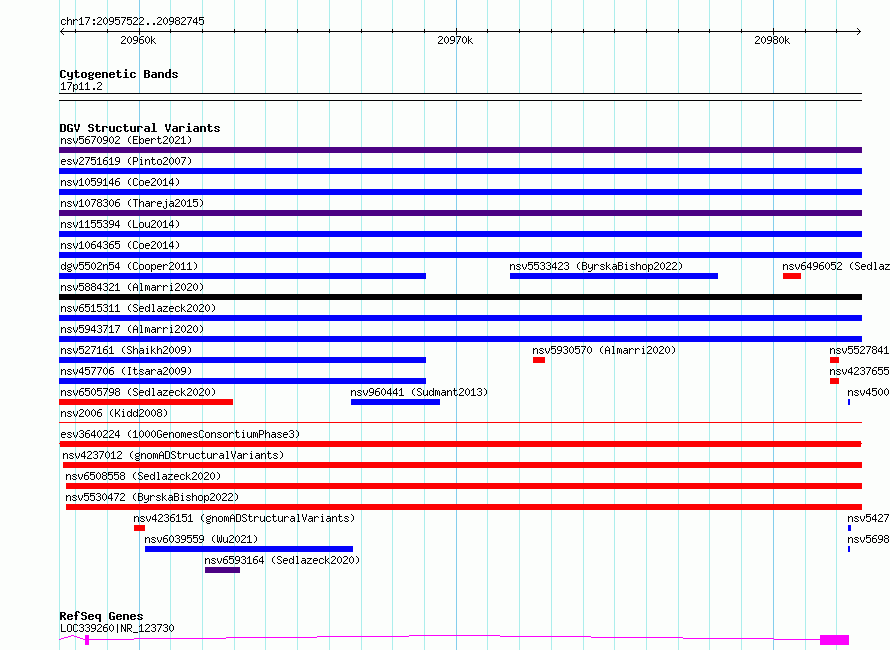Click the blue bar under dgv5502n54 (Cooper2011)

click(x=242, y=276)
